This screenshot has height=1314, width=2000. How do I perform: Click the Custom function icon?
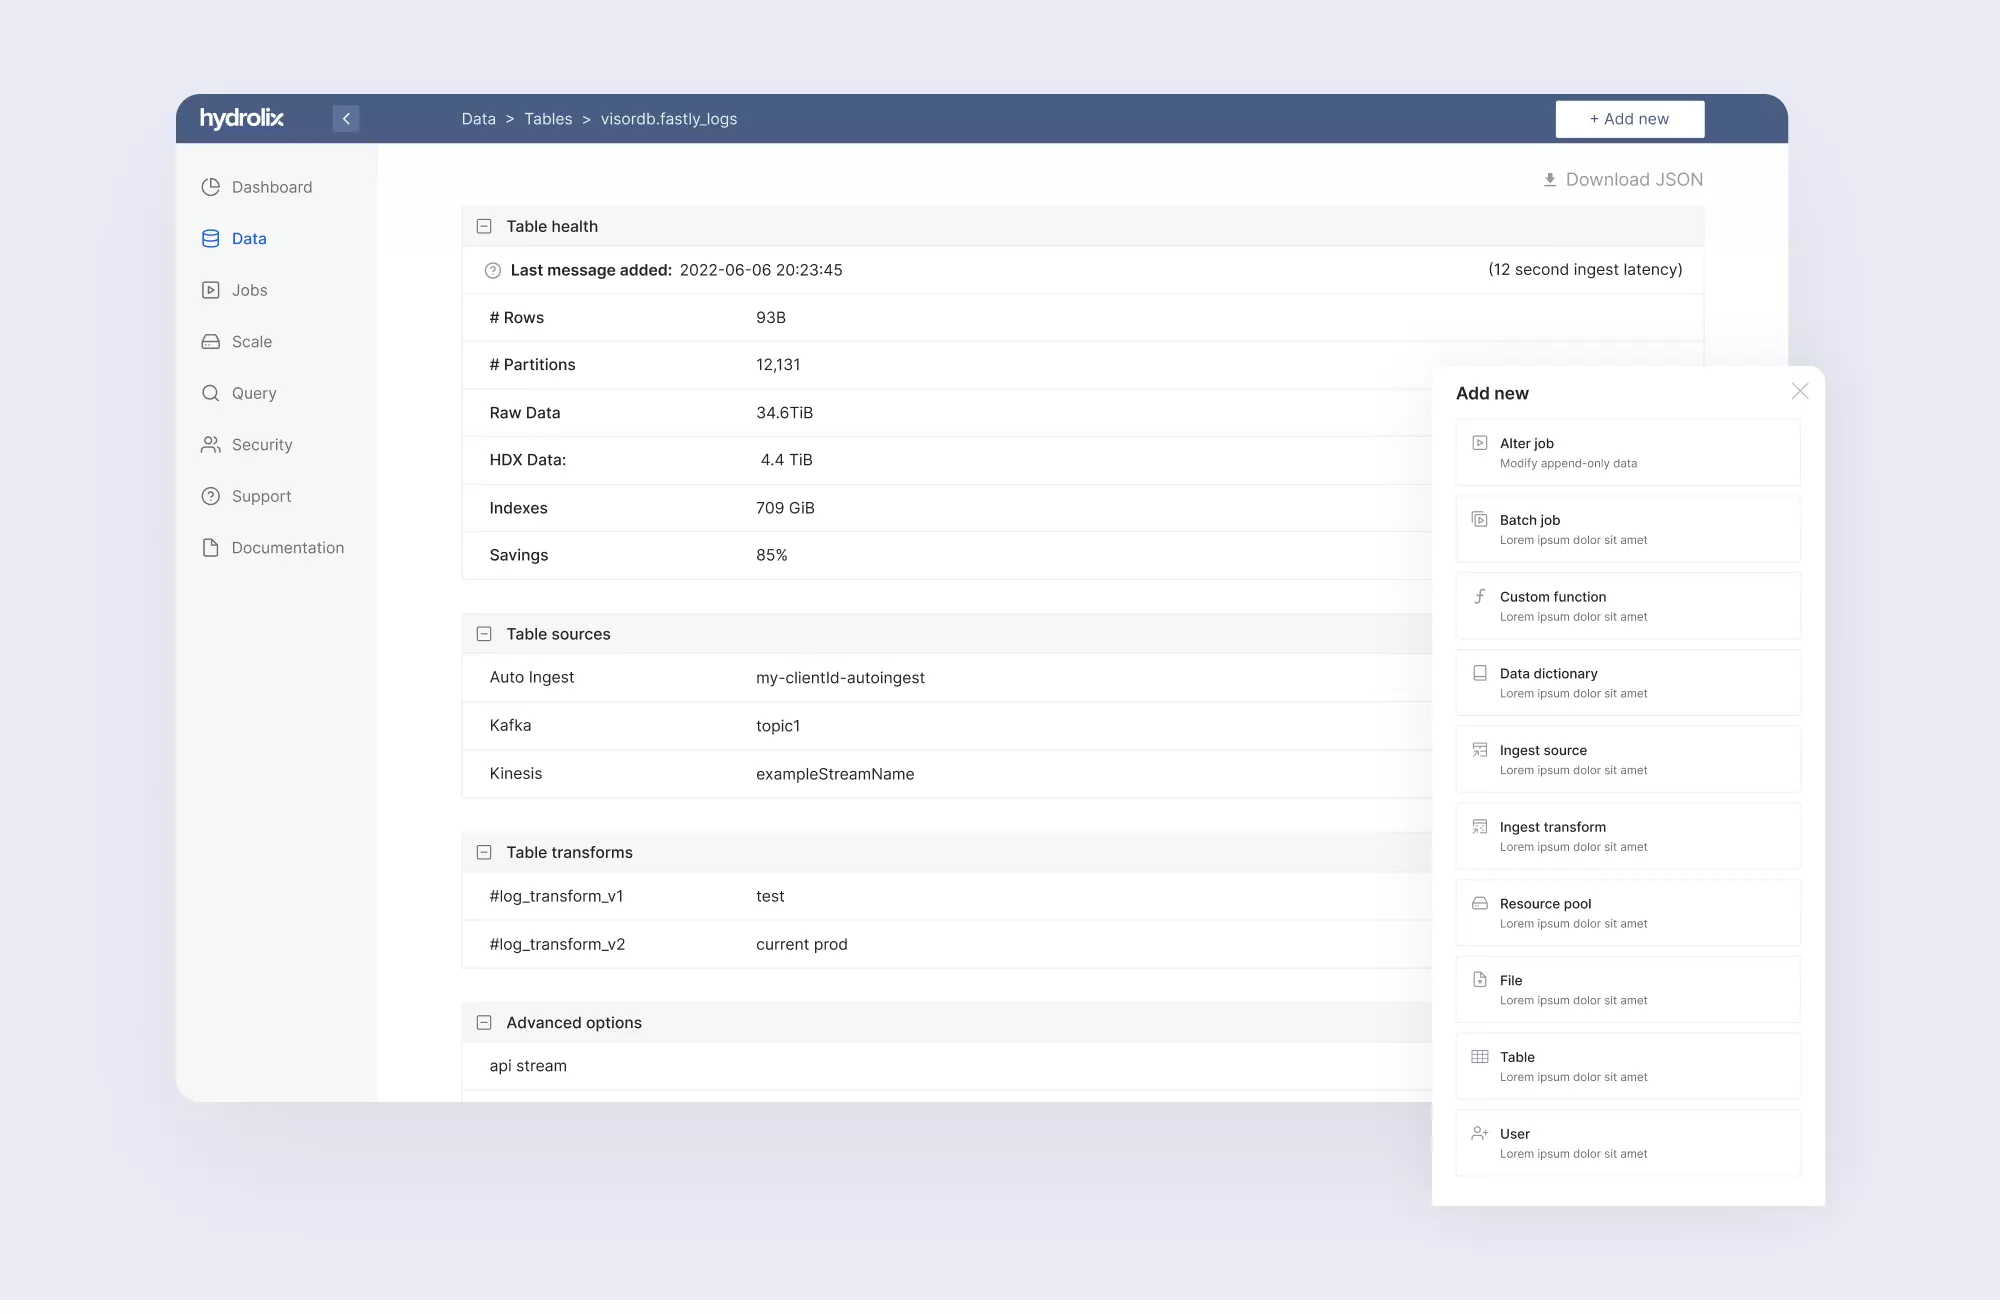pyautogui.click(x=1480, y=597)
